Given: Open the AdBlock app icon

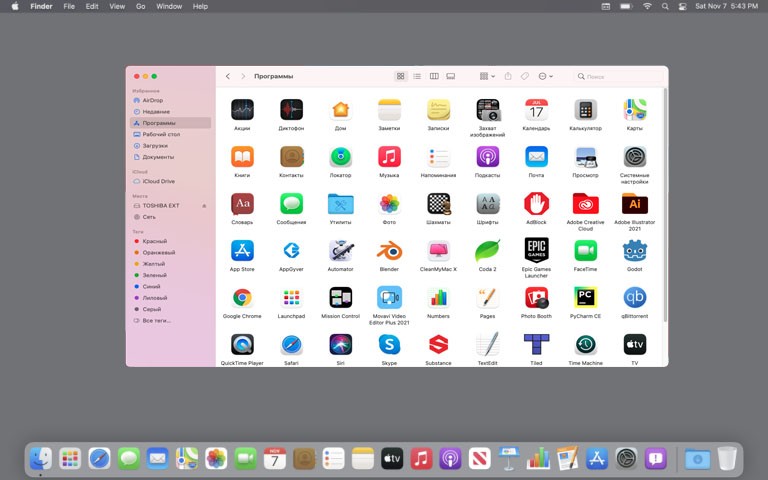Looking at the screenshot, I should click(x=536, y=204).
